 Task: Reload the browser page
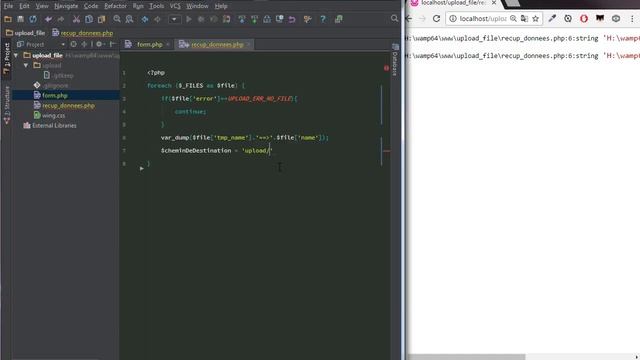436,19
